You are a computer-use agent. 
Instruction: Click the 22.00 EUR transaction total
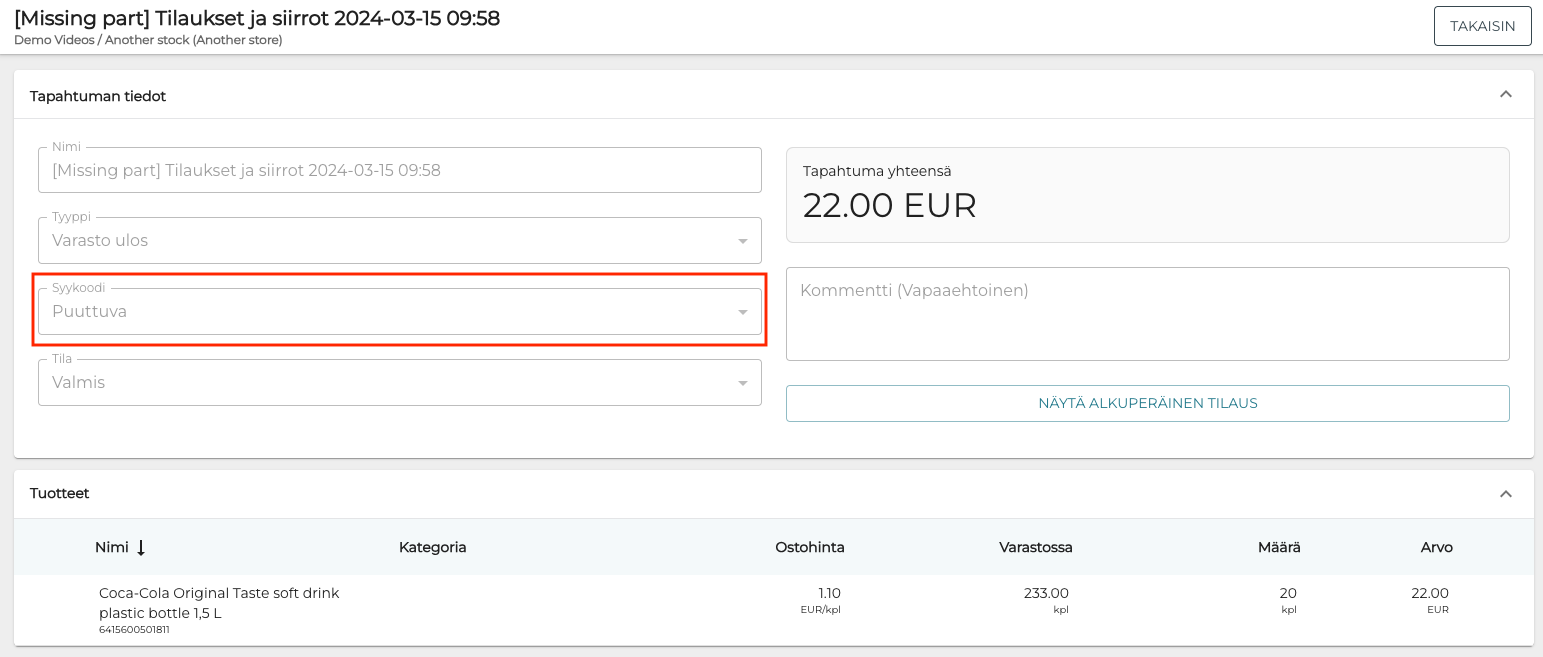pos(889,205)
